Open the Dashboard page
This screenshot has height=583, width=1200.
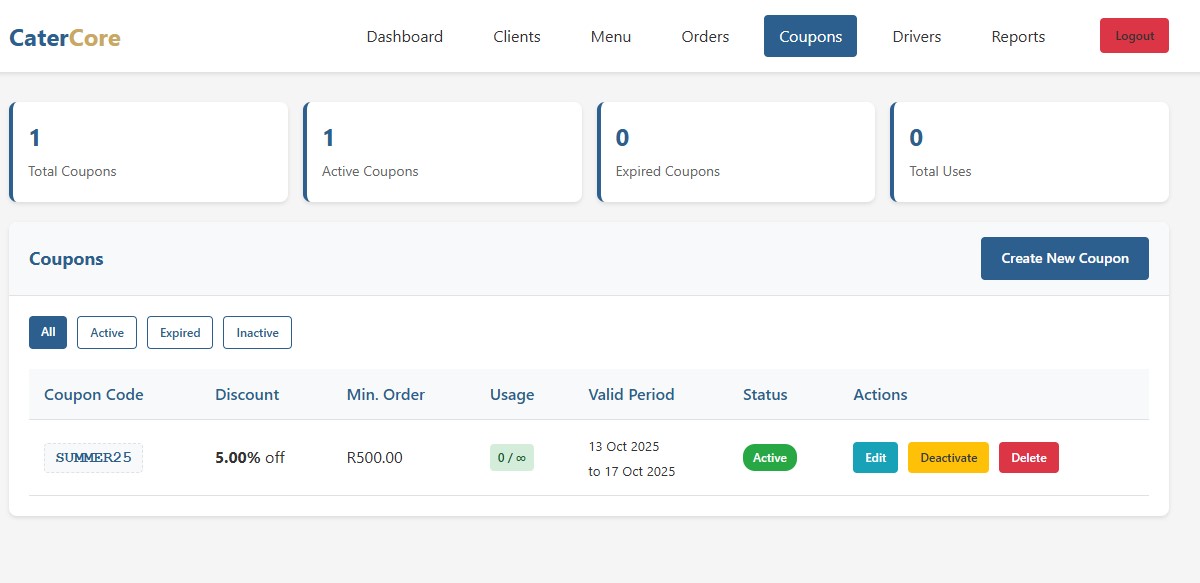click(404, 36)
